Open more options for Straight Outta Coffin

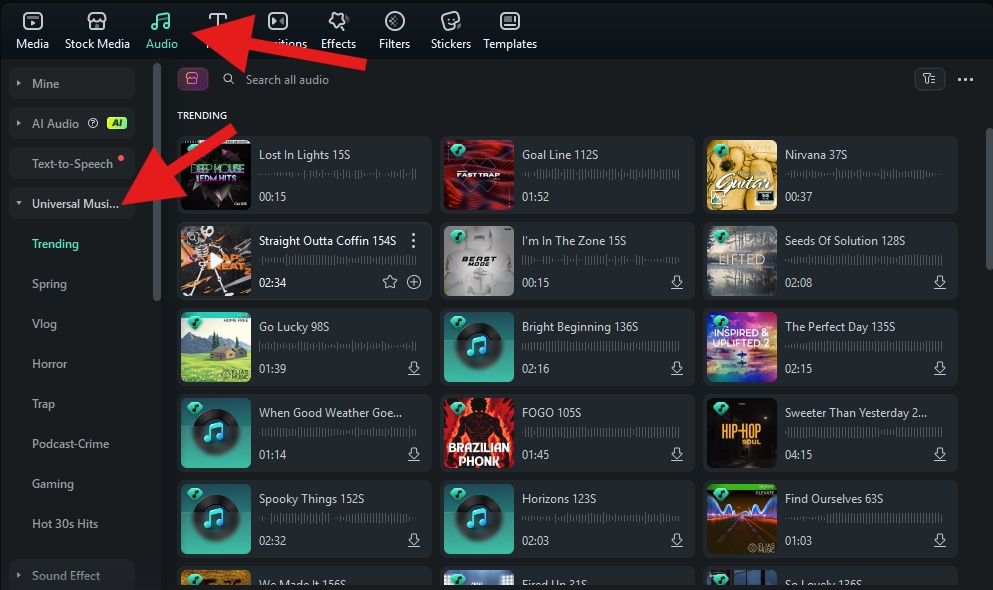pos(414,241)
